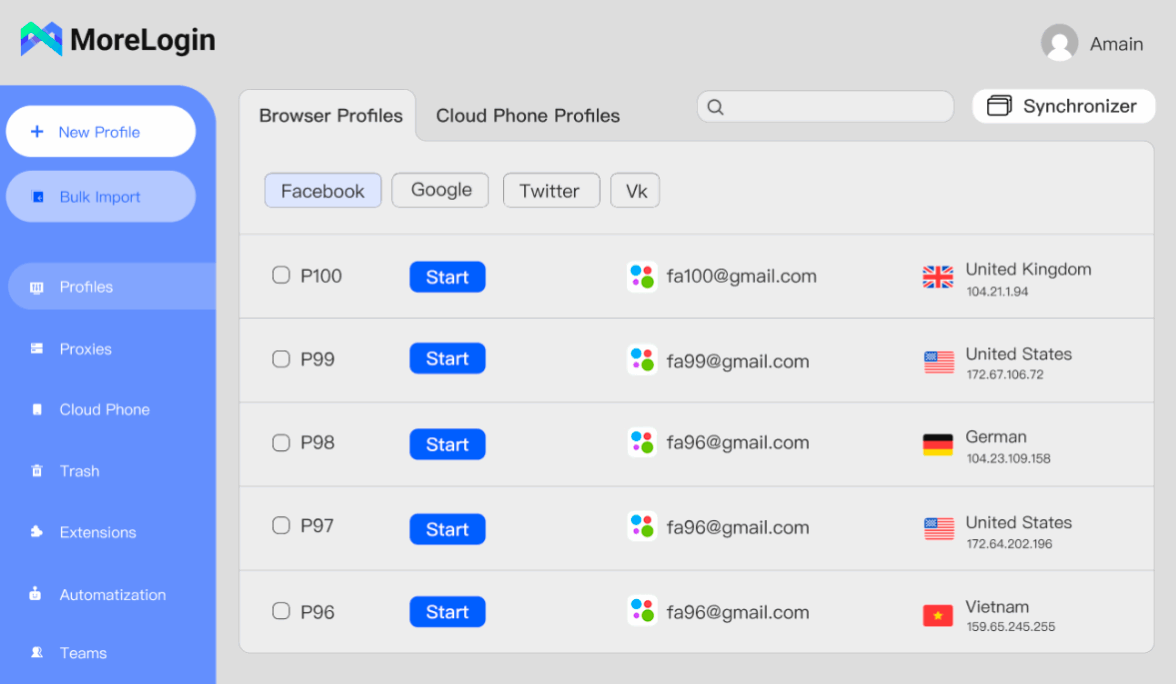This screenshot has width=1176, height=684.
Task: Click the Amain user avatar
Action: pos(1059,43)
